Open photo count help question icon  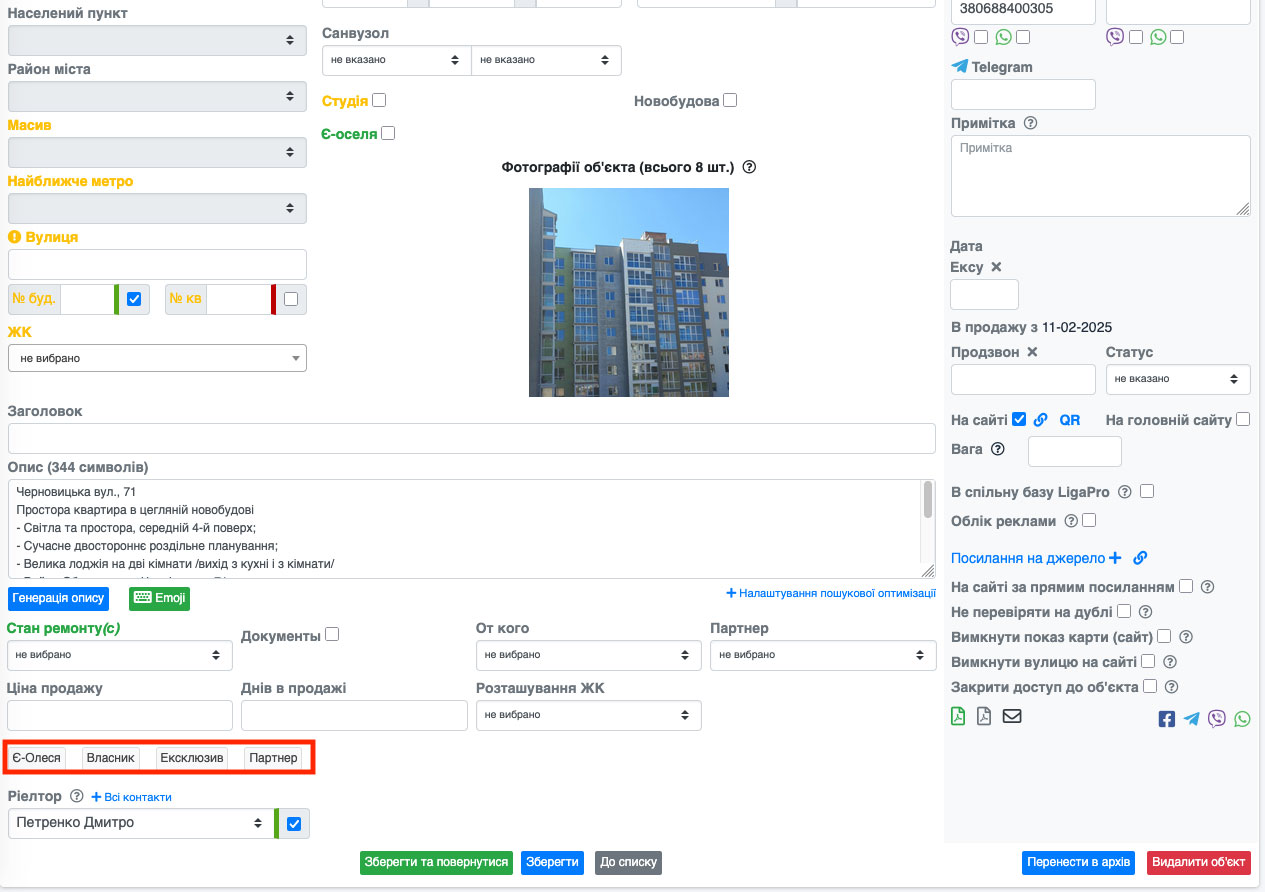749,167
